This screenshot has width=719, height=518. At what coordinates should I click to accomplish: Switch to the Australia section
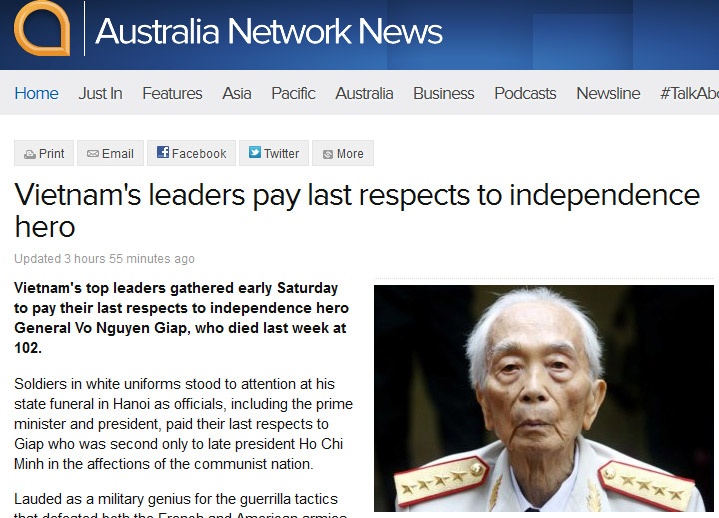pyautogui.click(x=365, y=94)
